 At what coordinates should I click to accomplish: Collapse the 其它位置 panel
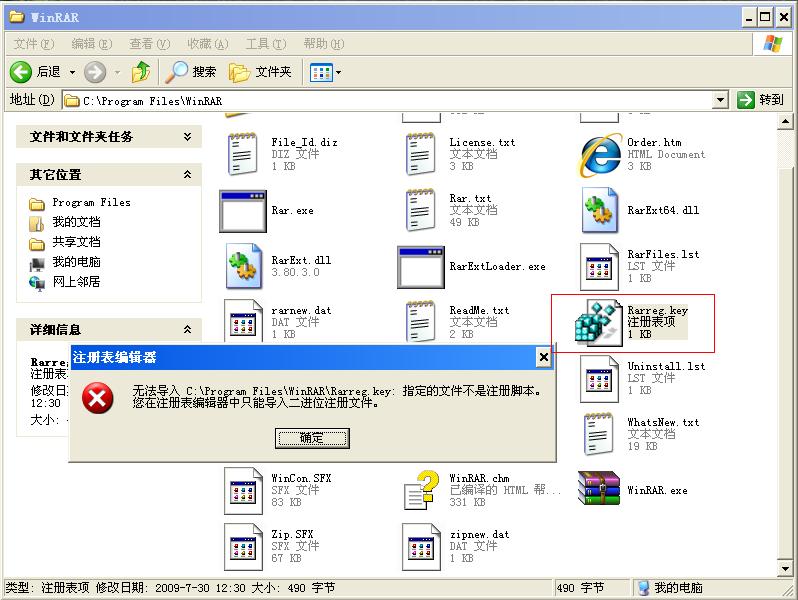click(x=187, y=175)
